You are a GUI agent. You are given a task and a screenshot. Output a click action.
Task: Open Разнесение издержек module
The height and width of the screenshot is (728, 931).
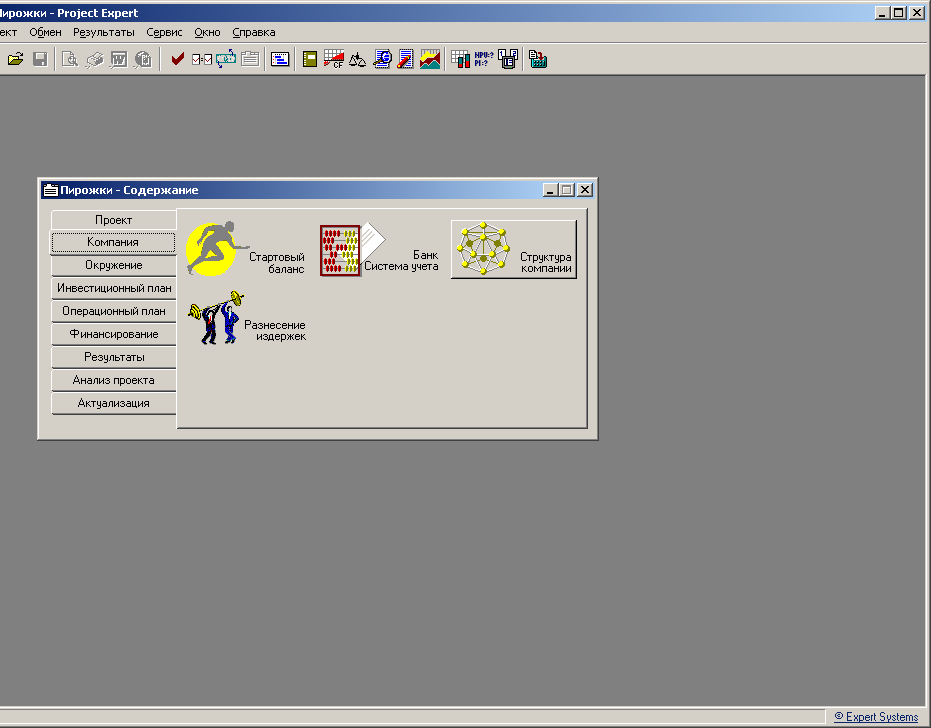247,318
